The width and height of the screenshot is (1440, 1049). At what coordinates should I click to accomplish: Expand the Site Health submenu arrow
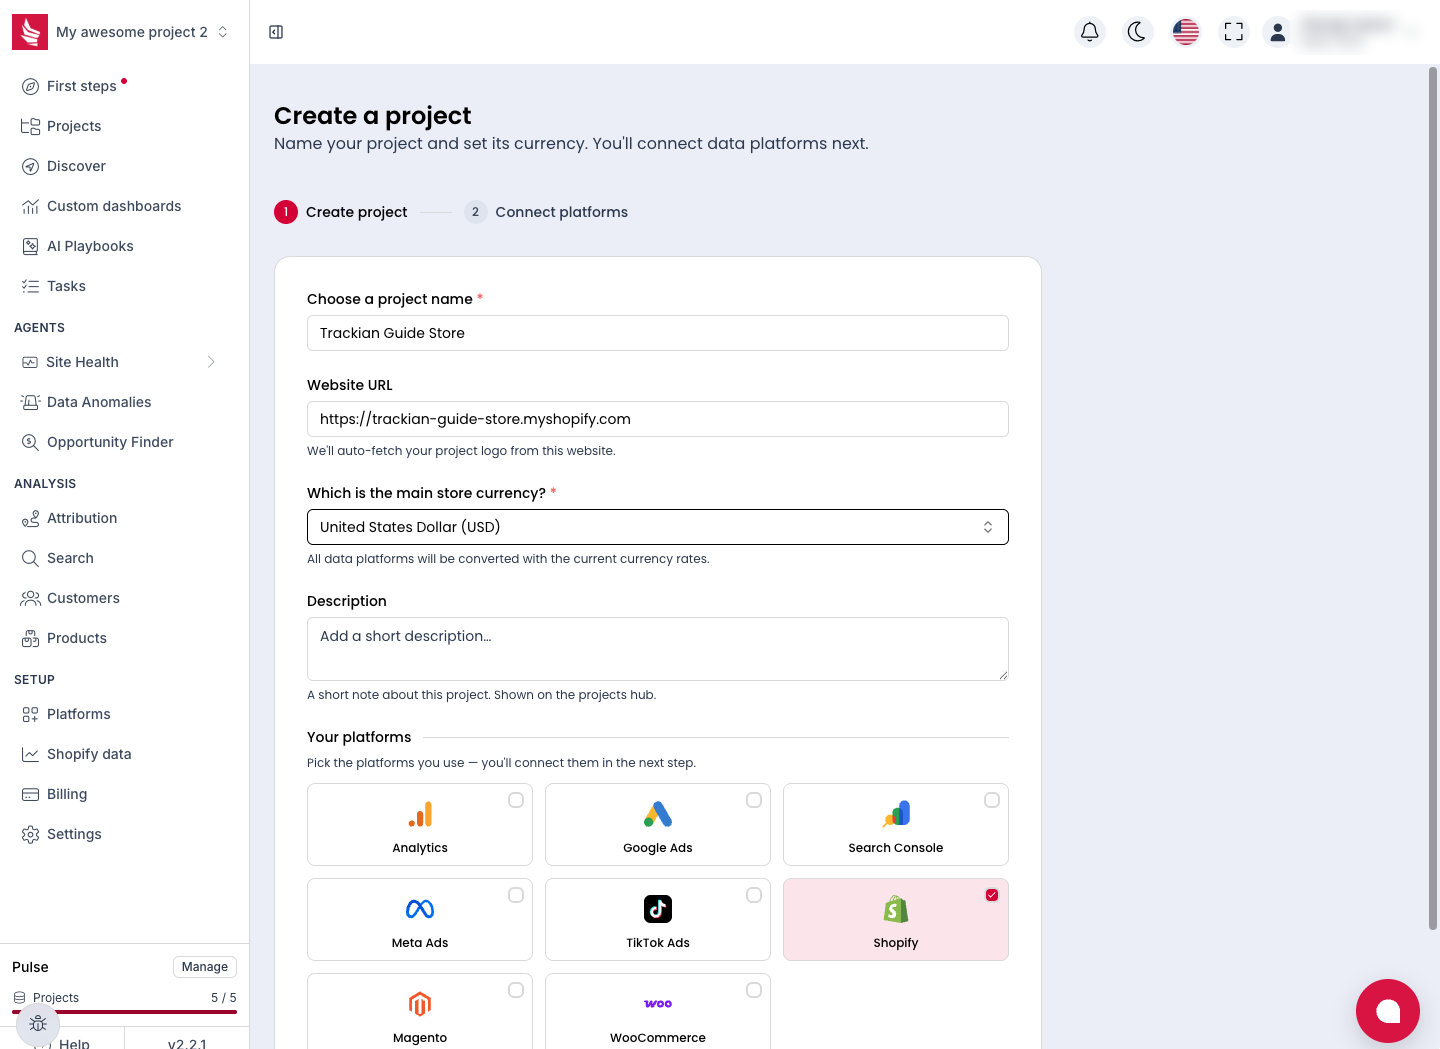tap(211, 362)
